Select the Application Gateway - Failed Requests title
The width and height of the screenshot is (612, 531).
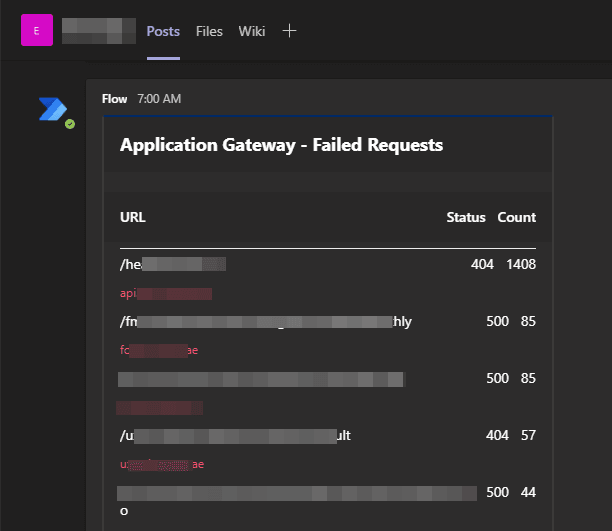(x=281, y=145)
